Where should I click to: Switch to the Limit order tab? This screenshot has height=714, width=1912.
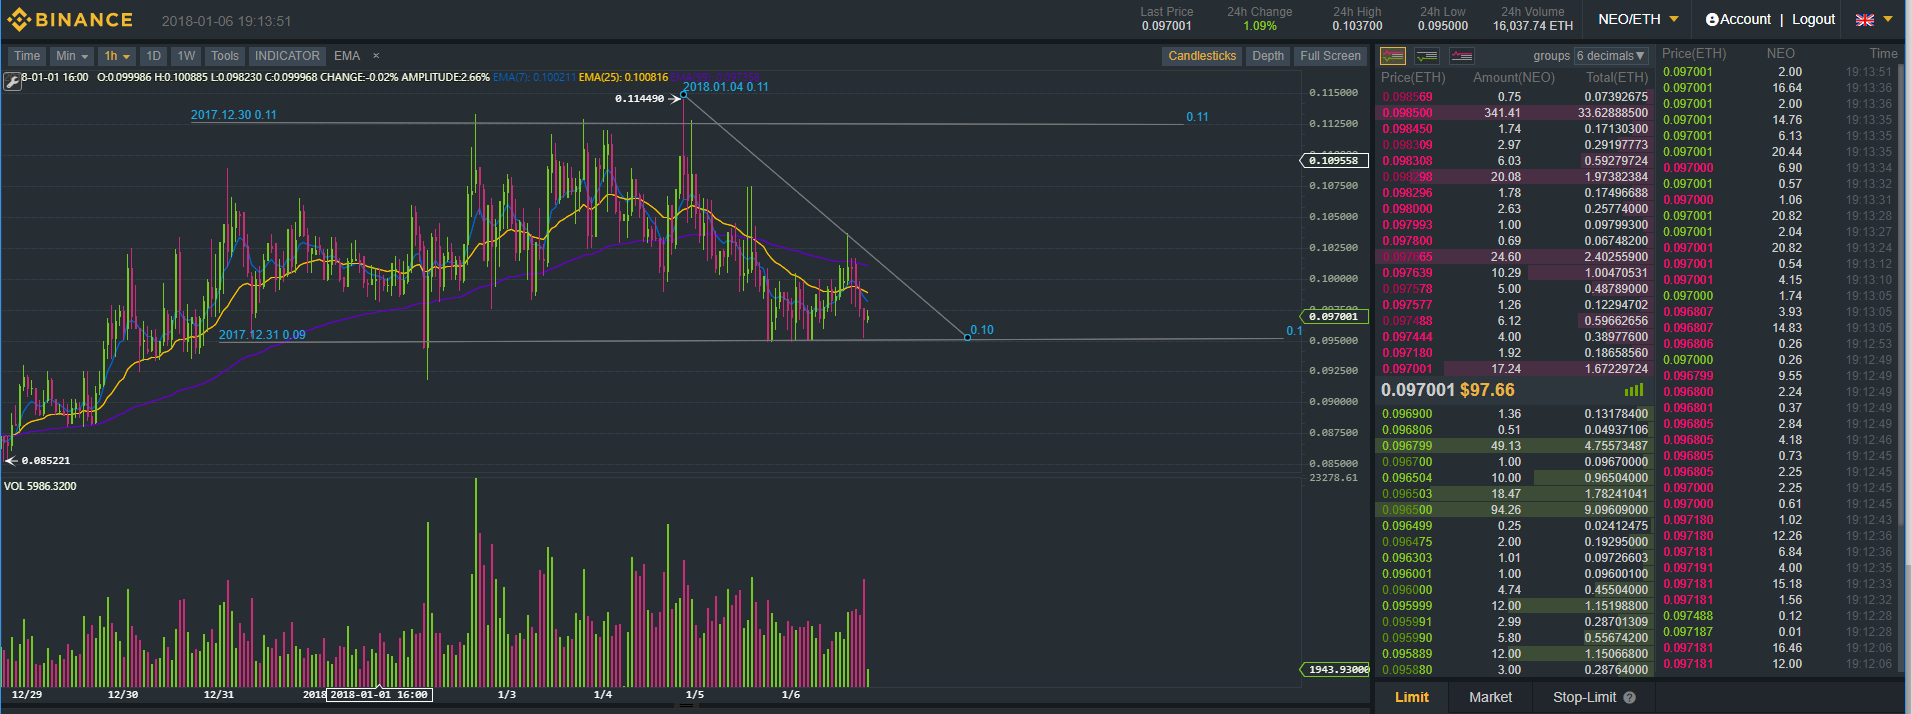[x=1412, y=698]
